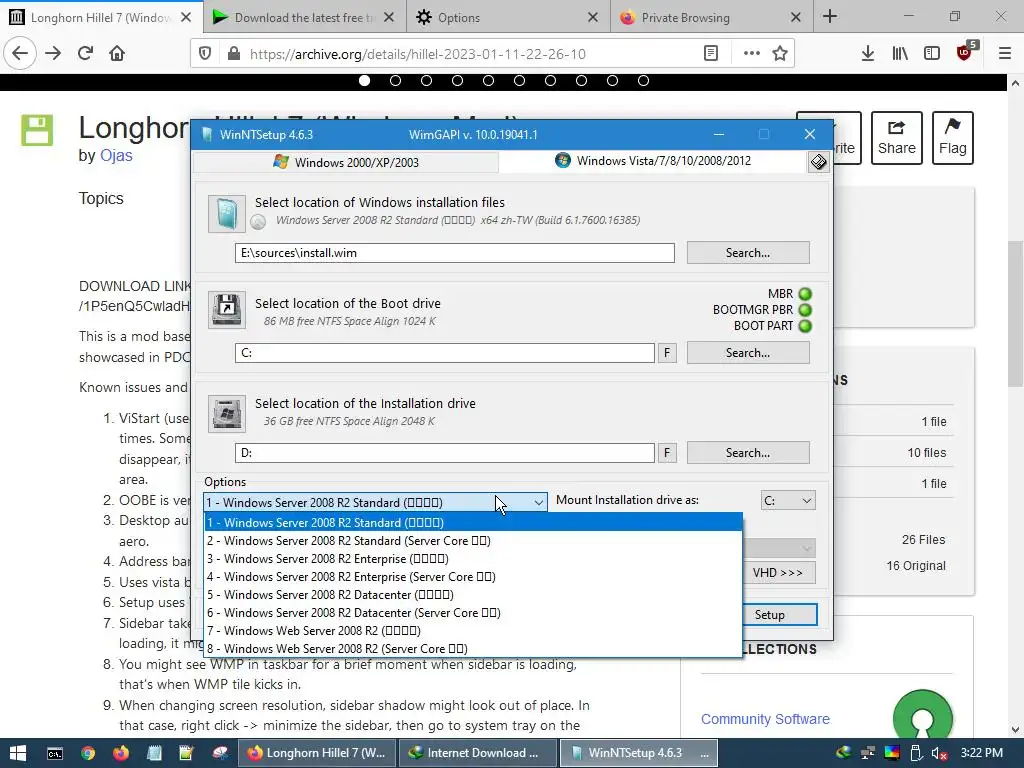This screenshot has height=768, width=1024.
Task: Show the Firefox sidebar
Action: click(x=932, y=54)
